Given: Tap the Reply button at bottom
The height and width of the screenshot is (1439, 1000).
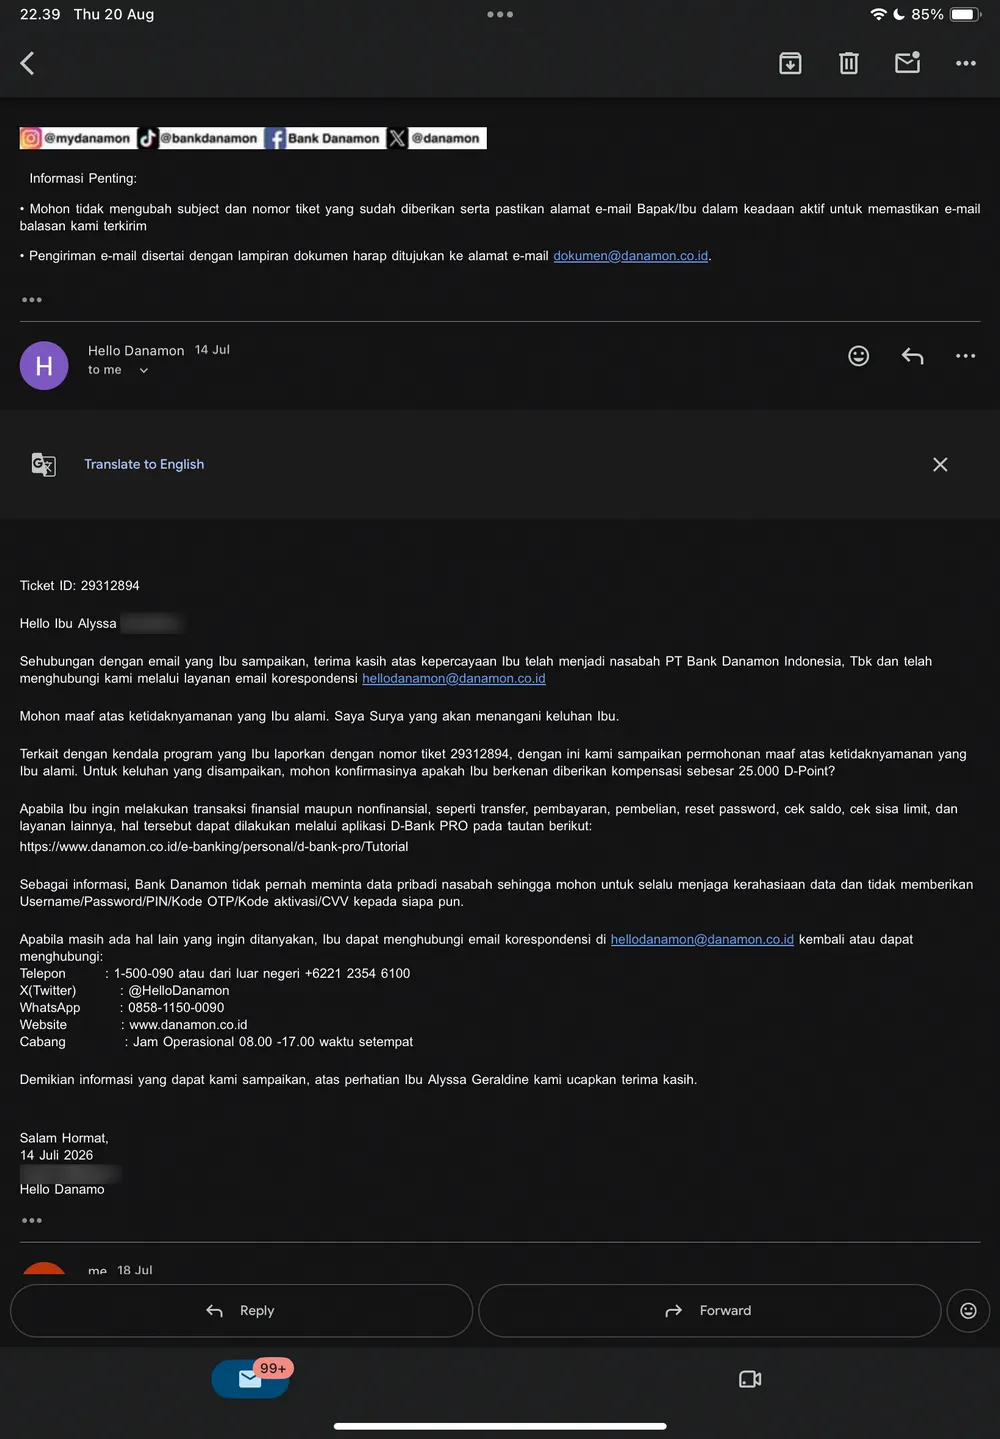Looking at the screenshot, I should click(241, 1310).
